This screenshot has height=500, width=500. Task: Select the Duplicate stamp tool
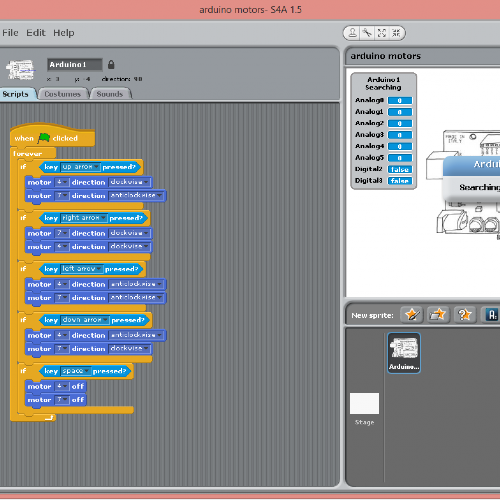[352, 33]
